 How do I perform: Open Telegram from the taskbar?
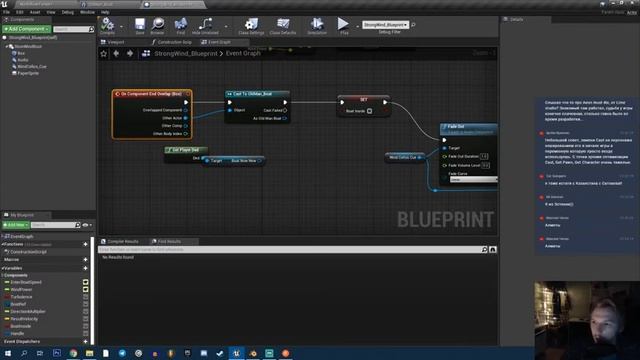pyautogui.click(x=122, y=353)
